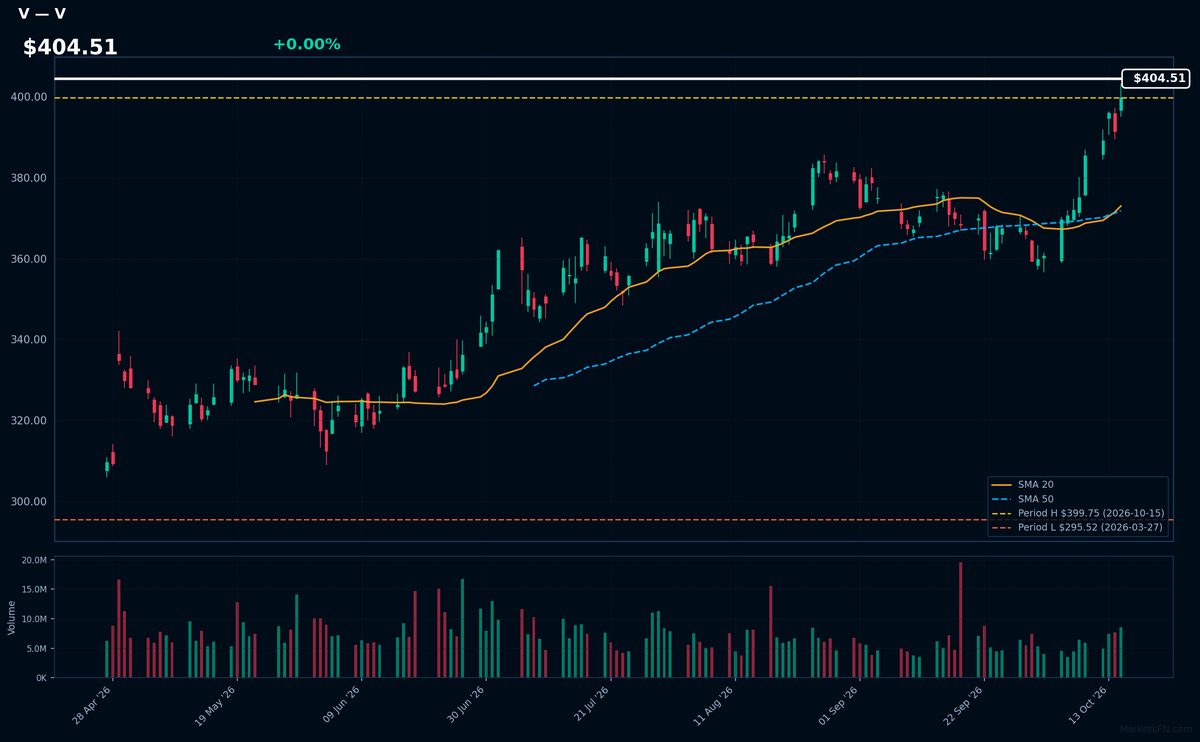Click the 340.00 price axis label
The width and height of the screenshot is (1200, 742).
[30, 340]
